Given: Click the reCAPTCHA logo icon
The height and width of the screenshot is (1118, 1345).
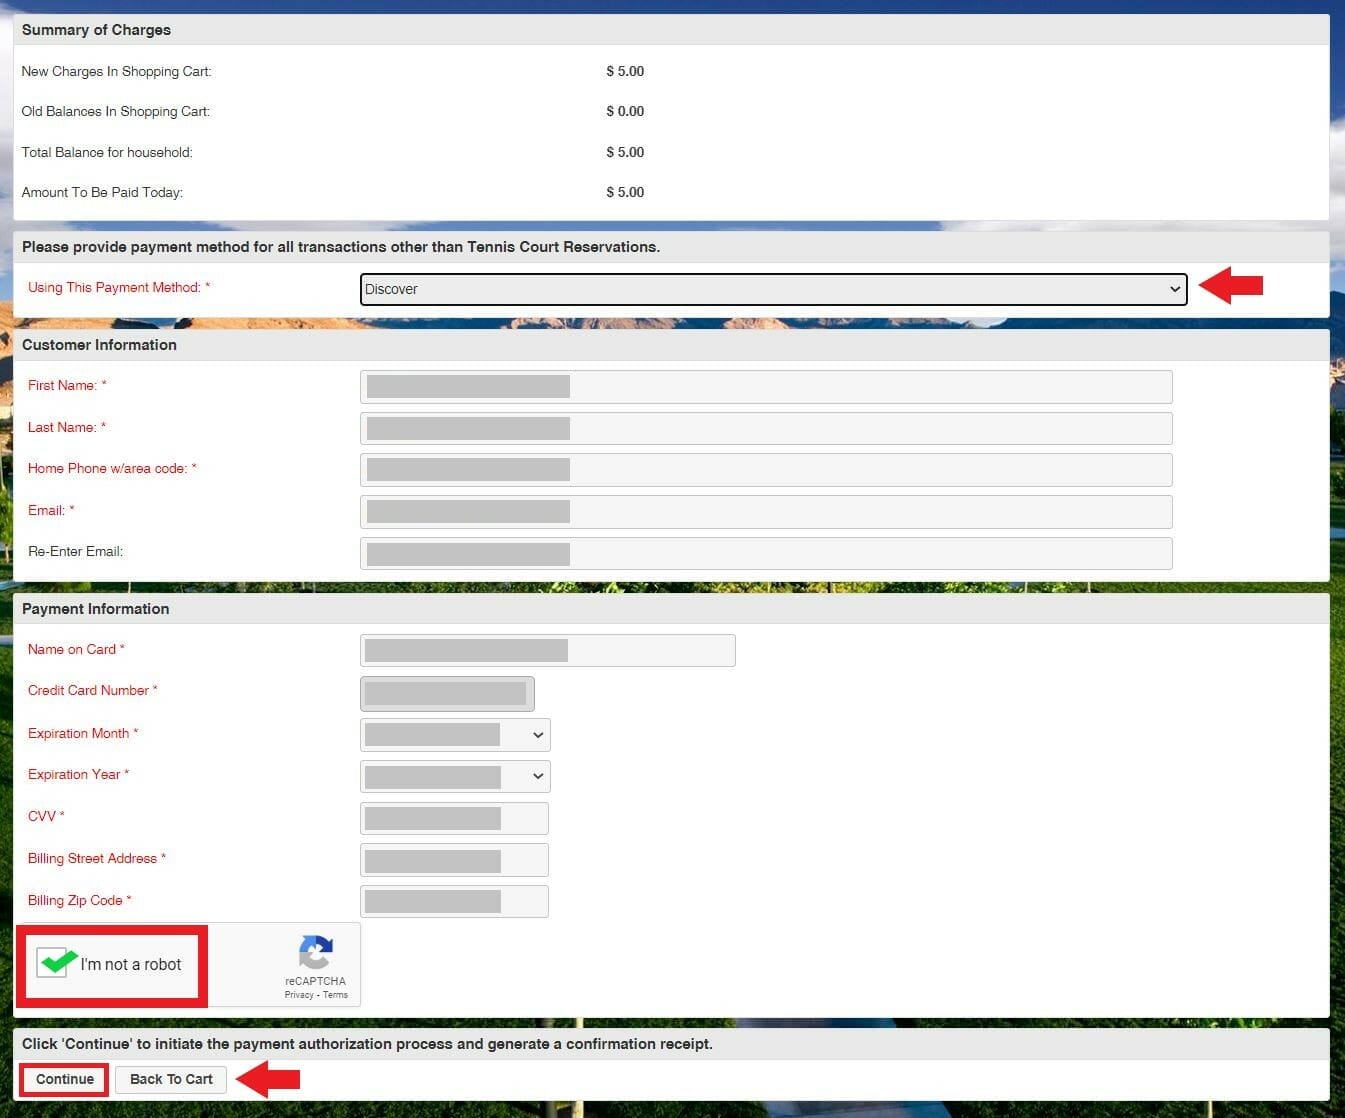Looking at the screenshot, I should 315,952.
